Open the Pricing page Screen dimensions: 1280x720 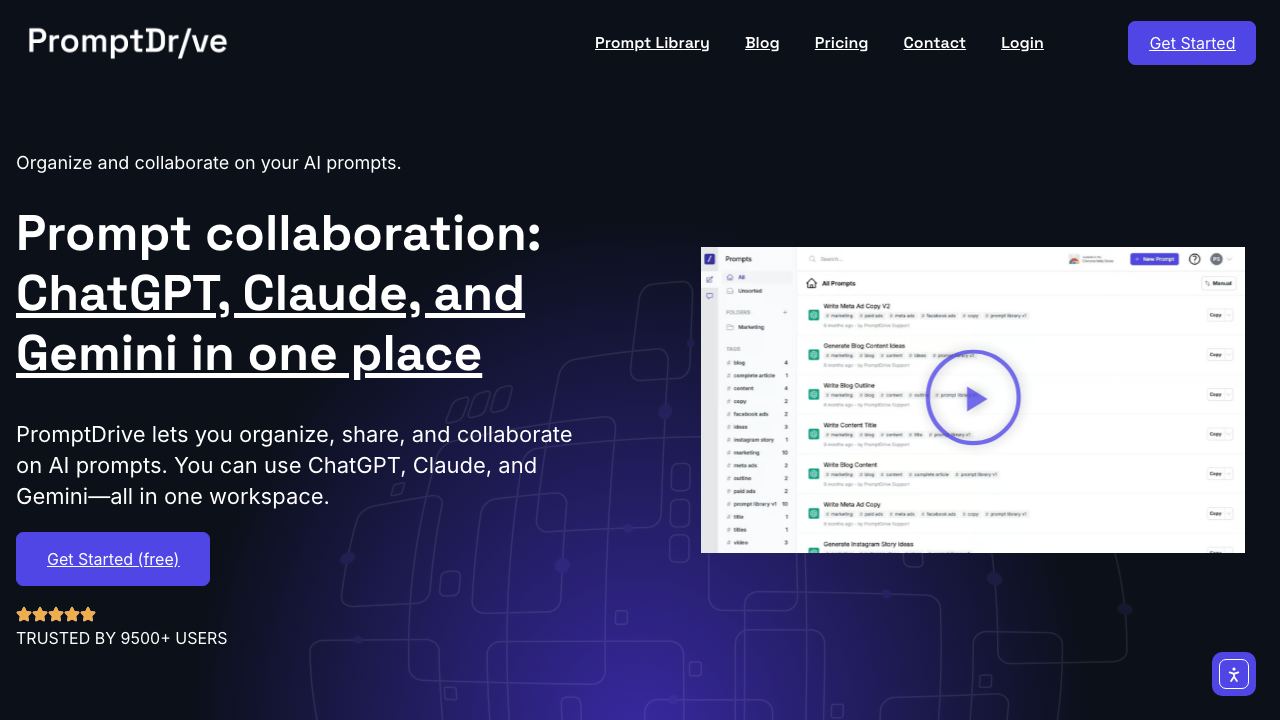click(841, 43)
